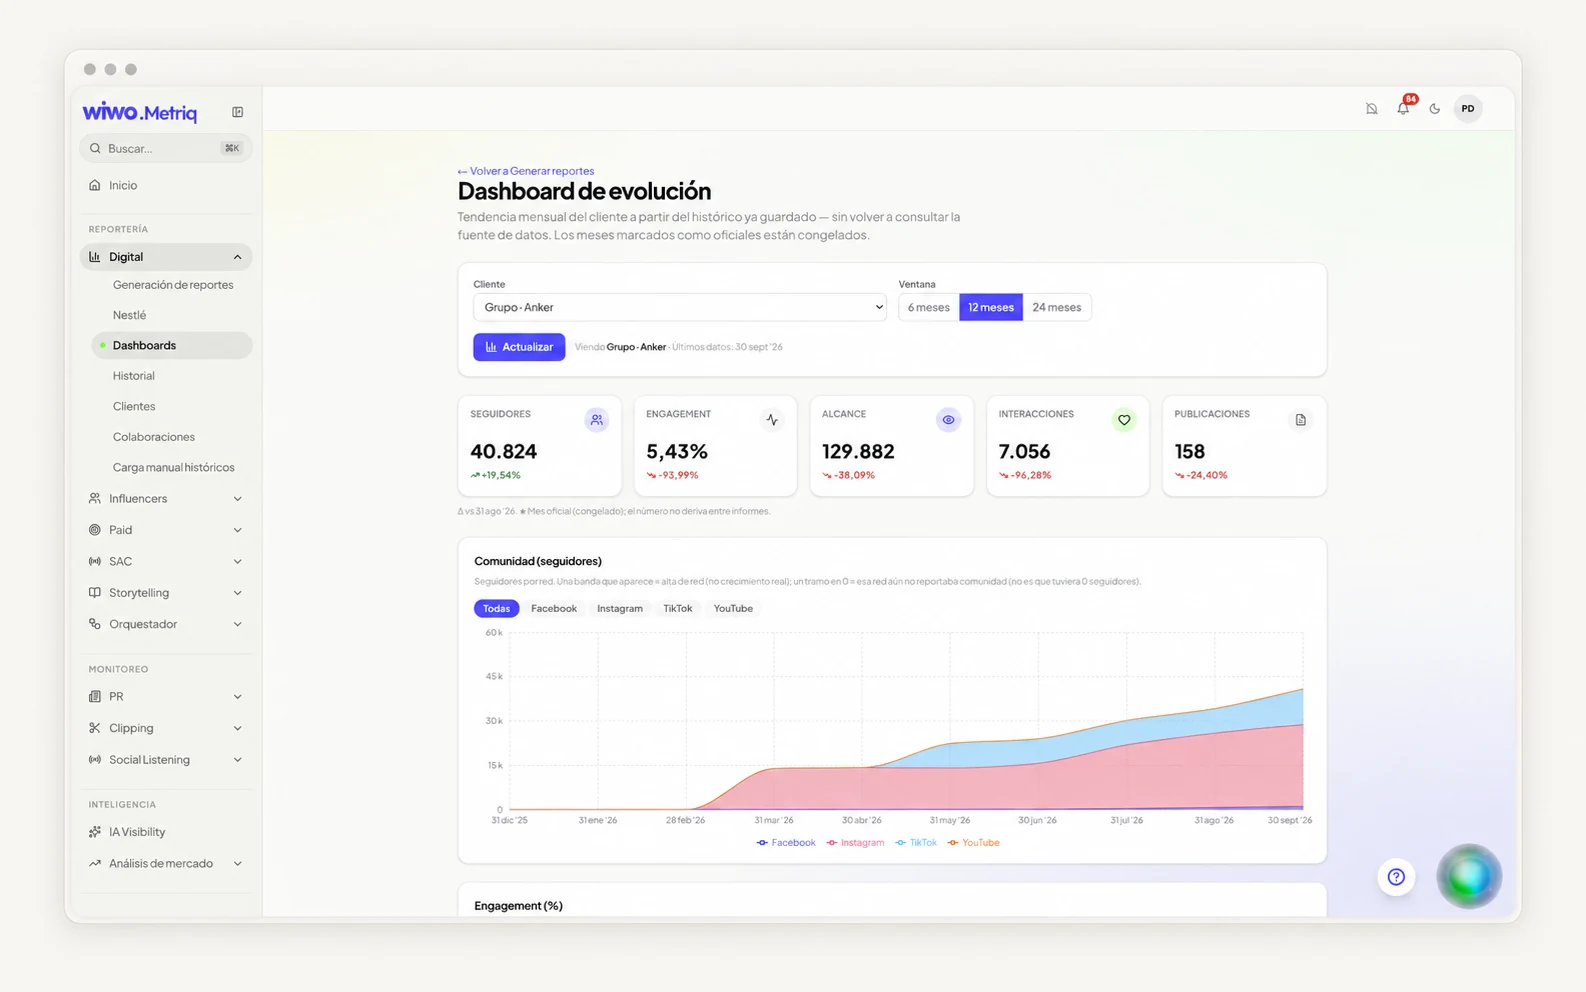Expand the Social Listening chevron
The image size is (1586, 992).
pyautogui.click(x=237, y=760)
